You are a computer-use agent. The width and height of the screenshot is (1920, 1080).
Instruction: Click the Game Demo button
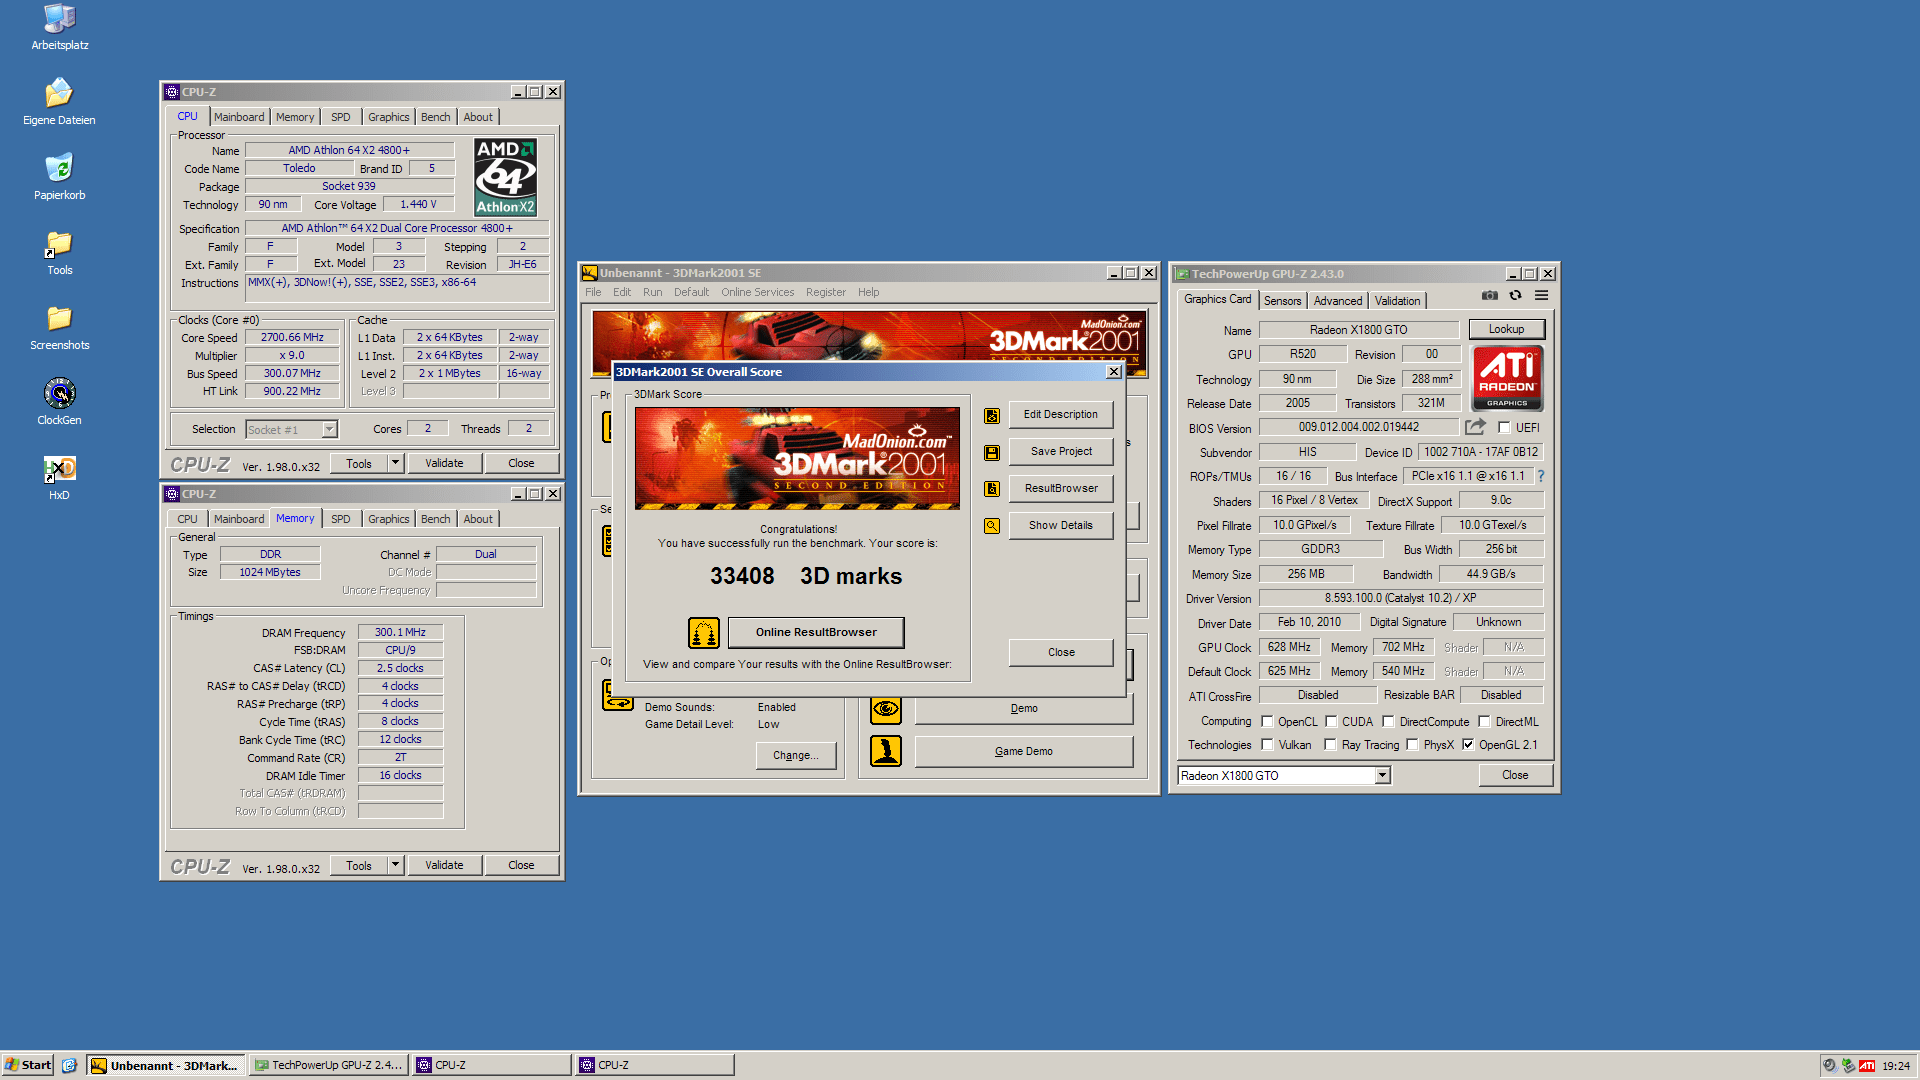point(1024,752)
